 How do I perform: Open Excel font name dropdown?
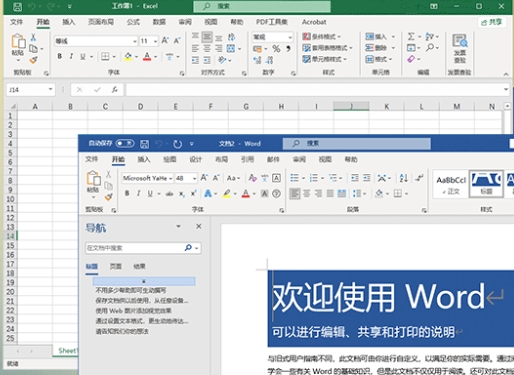coord(134,41)
